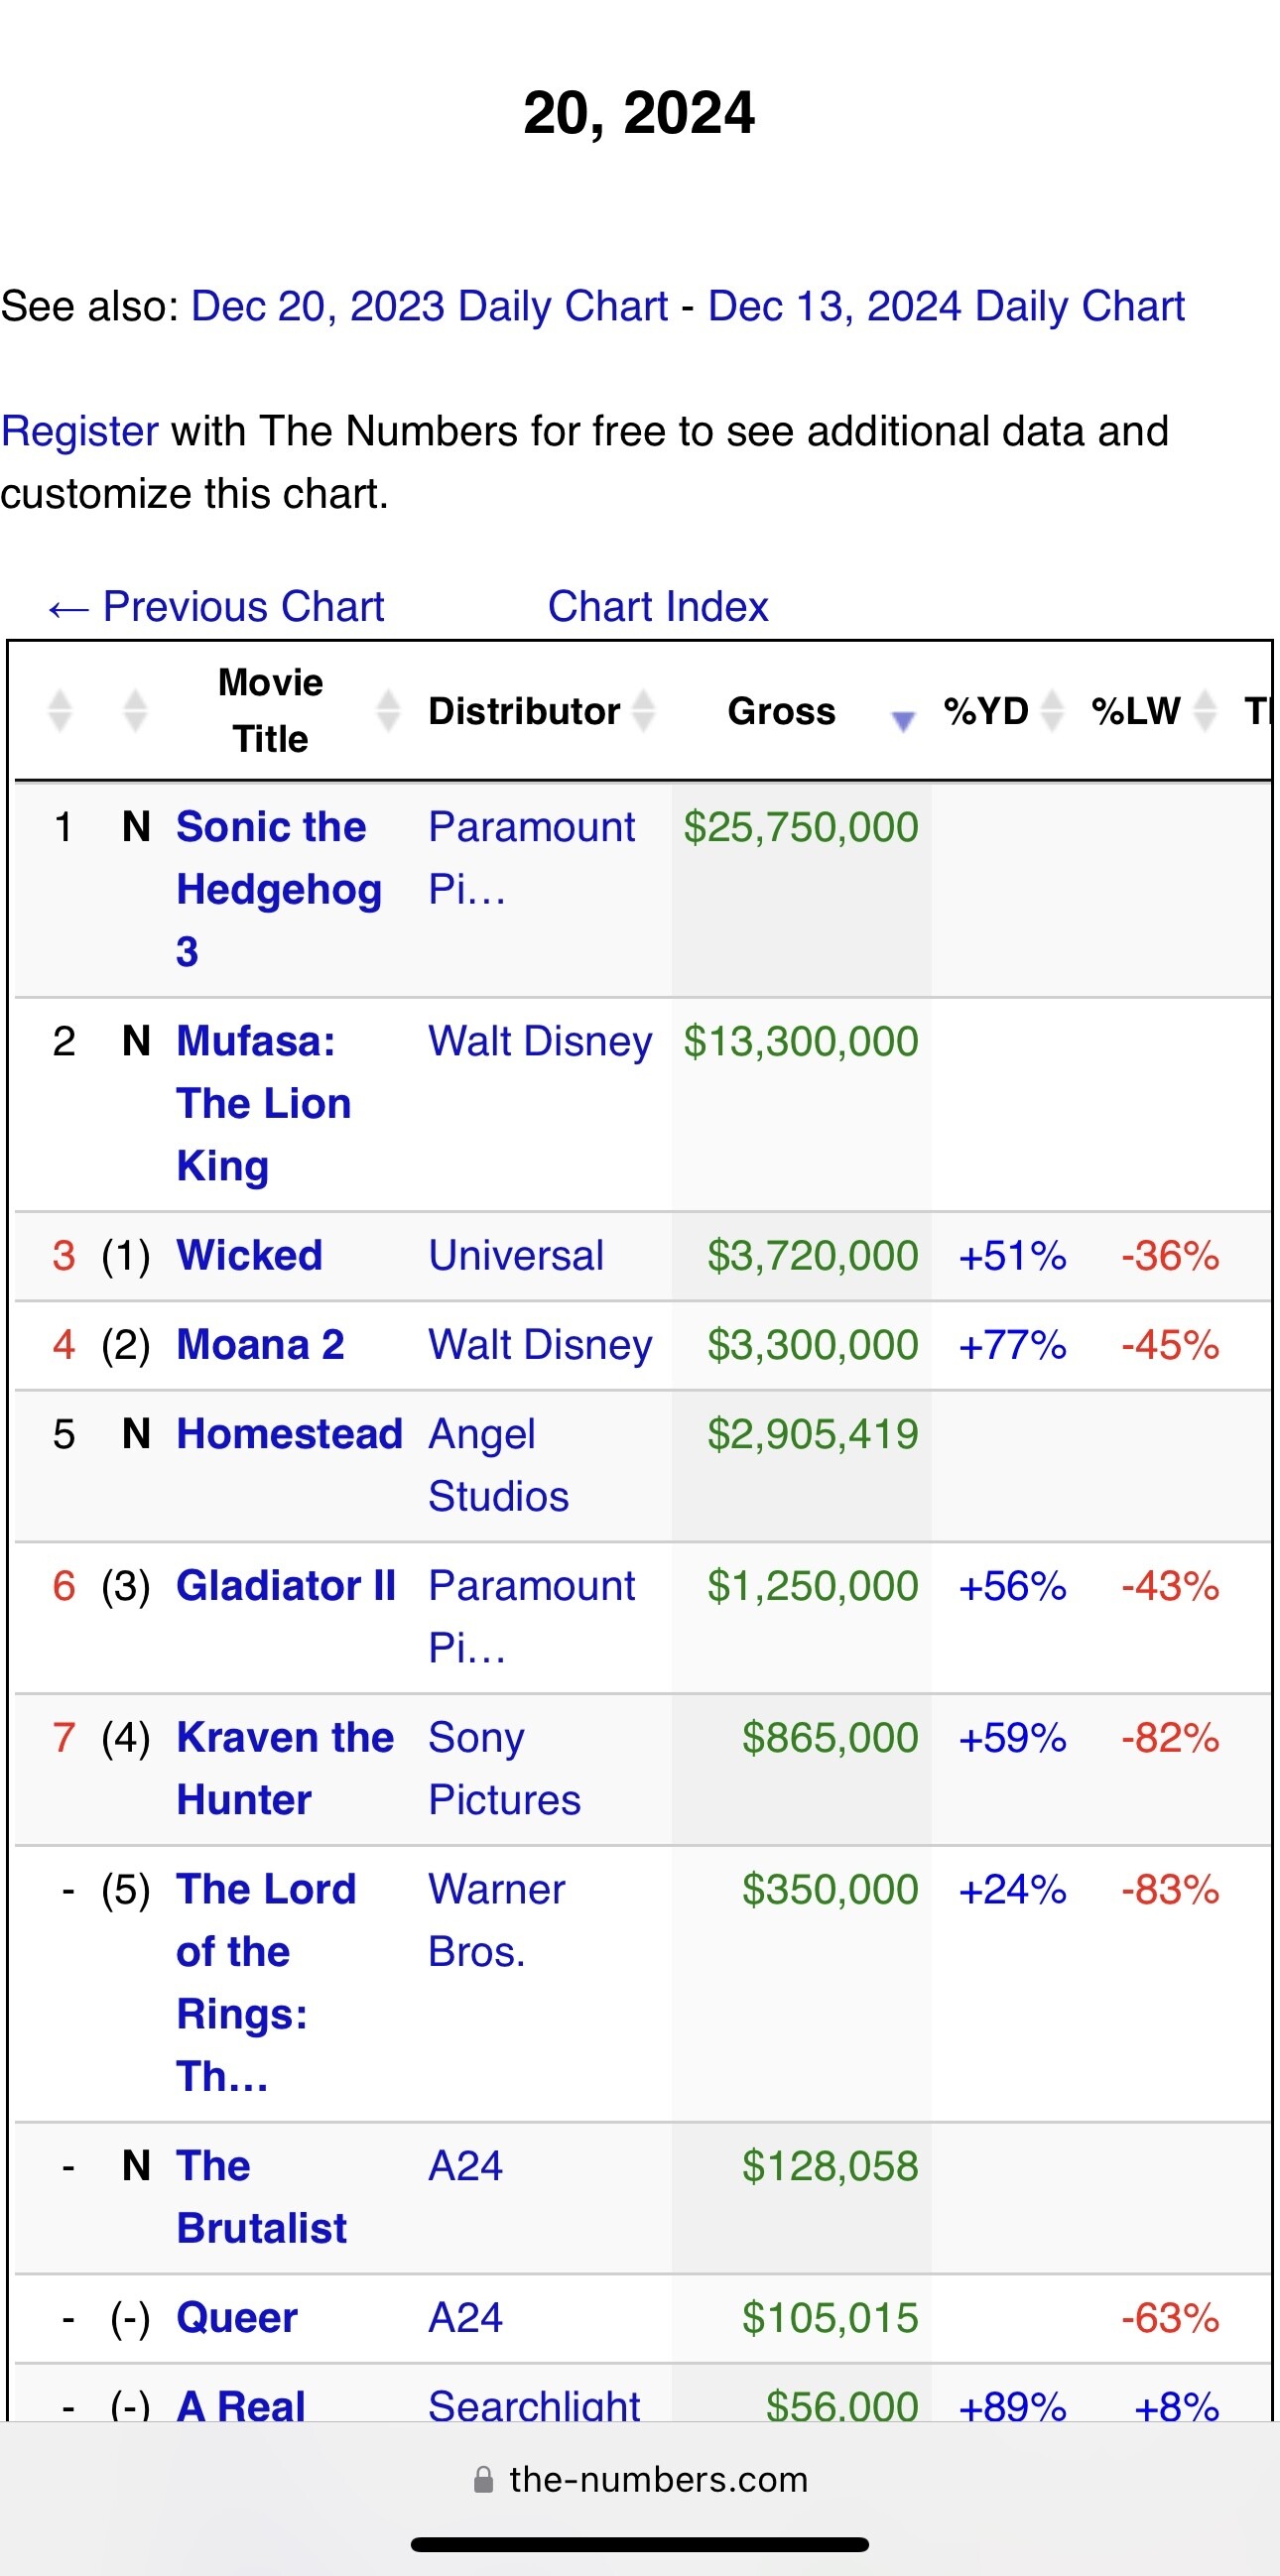The height and width of the screenshot is (2576, 1280).
Task: Tap the lock icon in address bar
Action: (x=484, y=2479)
